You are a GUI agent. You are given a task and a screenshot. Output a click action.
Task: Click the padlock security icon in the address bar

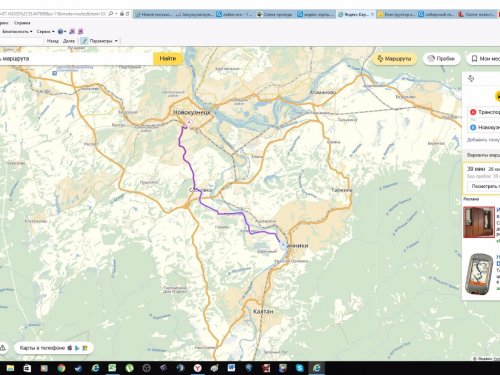122,14
